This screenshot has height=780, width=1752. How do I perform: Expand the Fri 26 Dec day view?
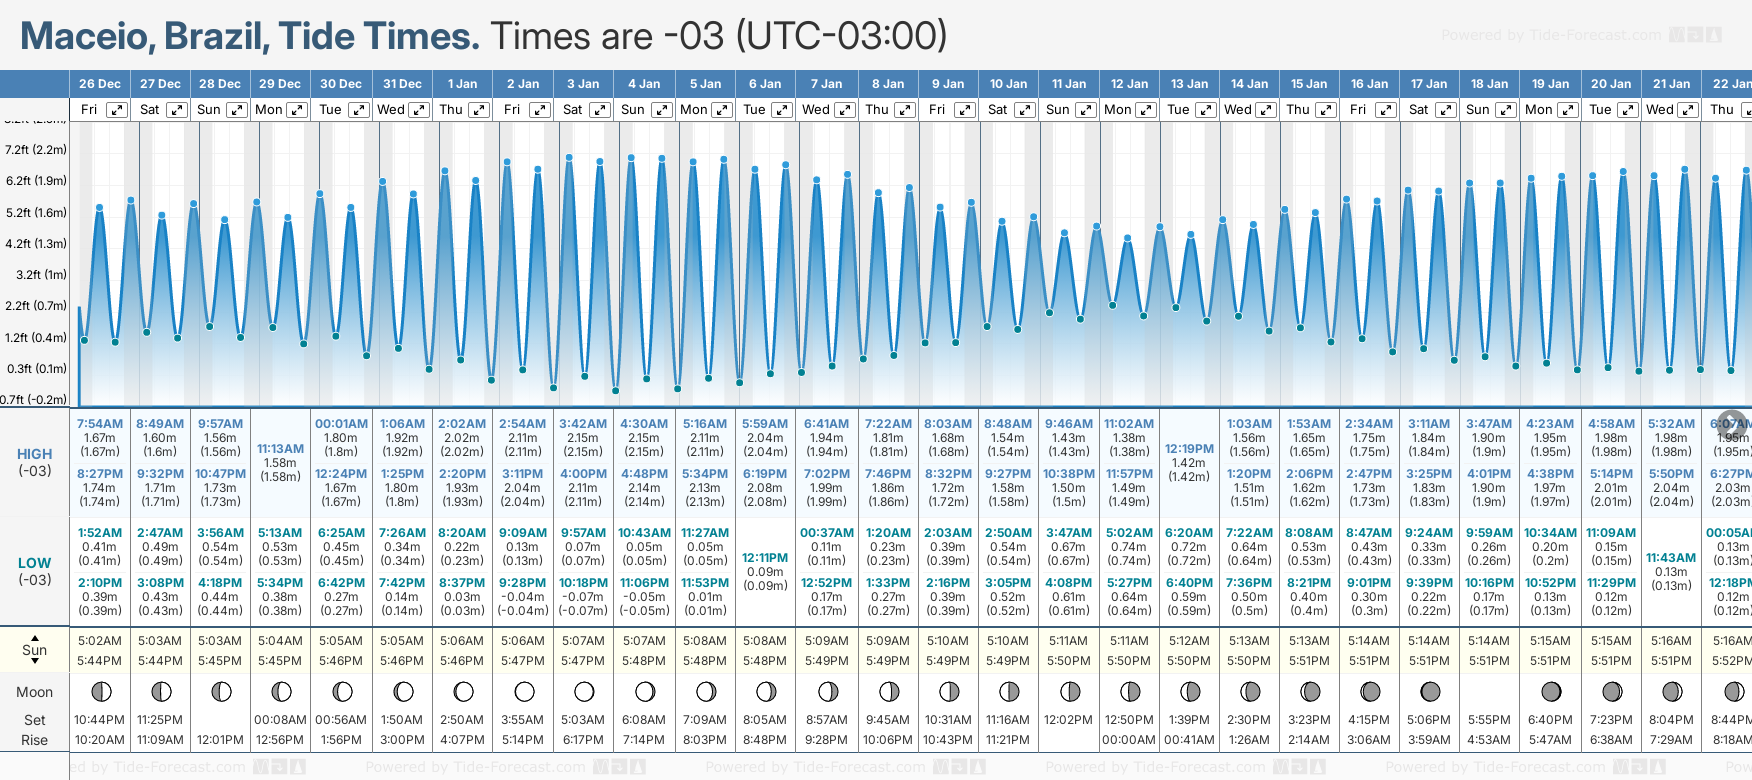pyautogui.click(x=117, y=110)
